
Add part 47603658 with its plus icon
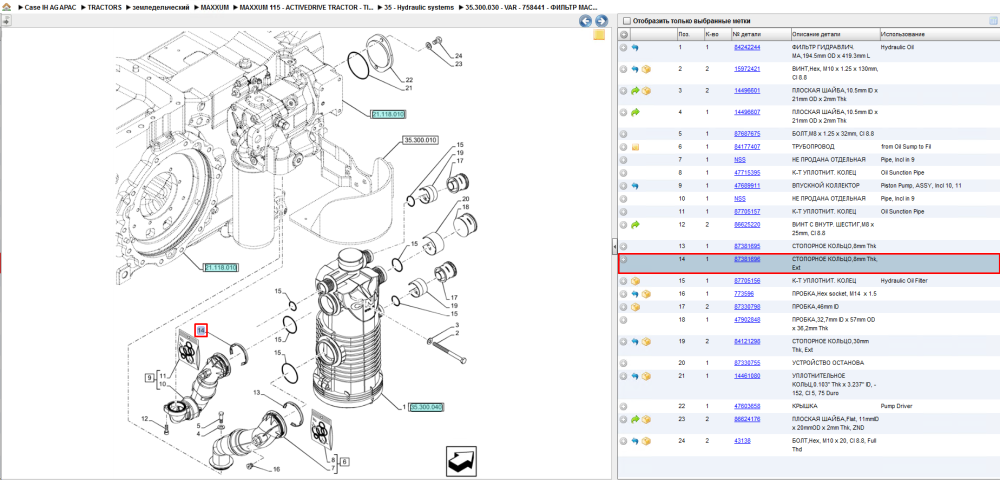point(624,406)
